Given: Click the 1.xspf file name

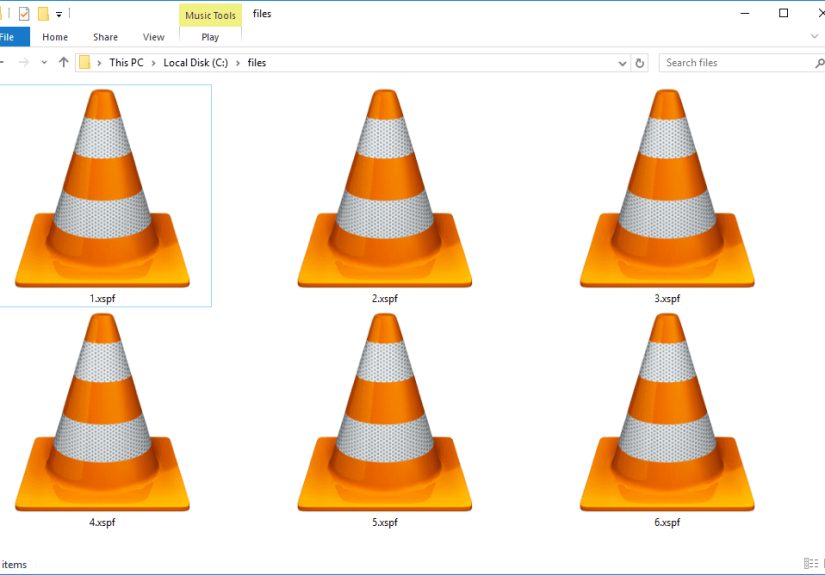Looking at the screenshot, I should (x=102, y=299).
